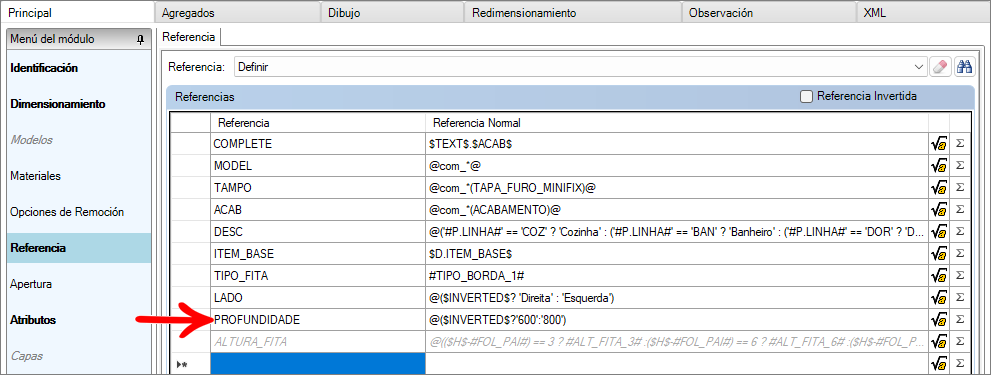The height and width of the screenshot is (375, 991).
Task: Open formula editor for ITEM_BASE row
Action: (x=939, y=254)
